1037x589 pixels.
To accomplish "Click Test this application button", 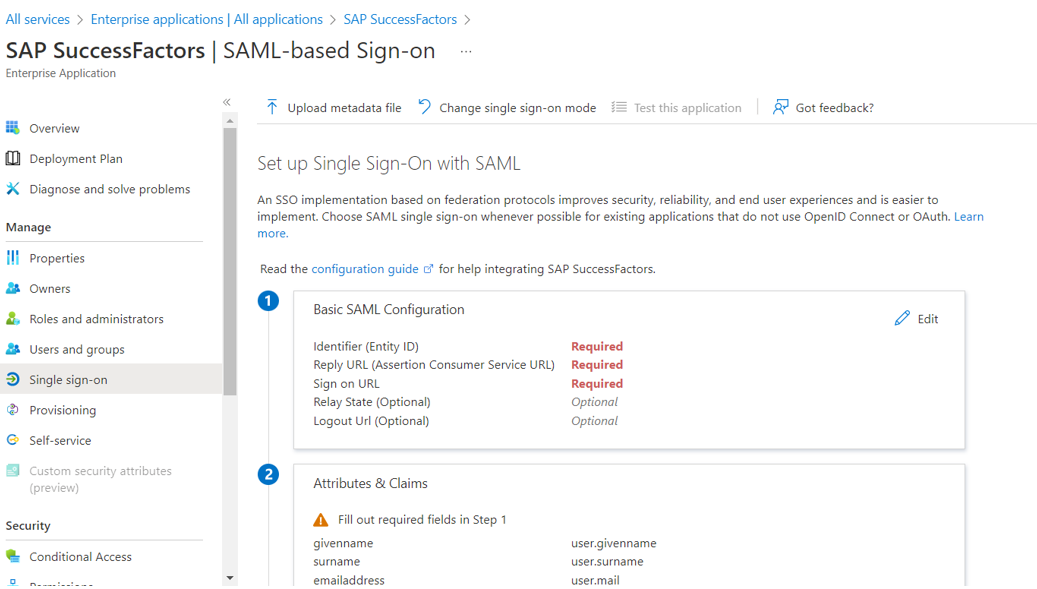I will 676,107.
